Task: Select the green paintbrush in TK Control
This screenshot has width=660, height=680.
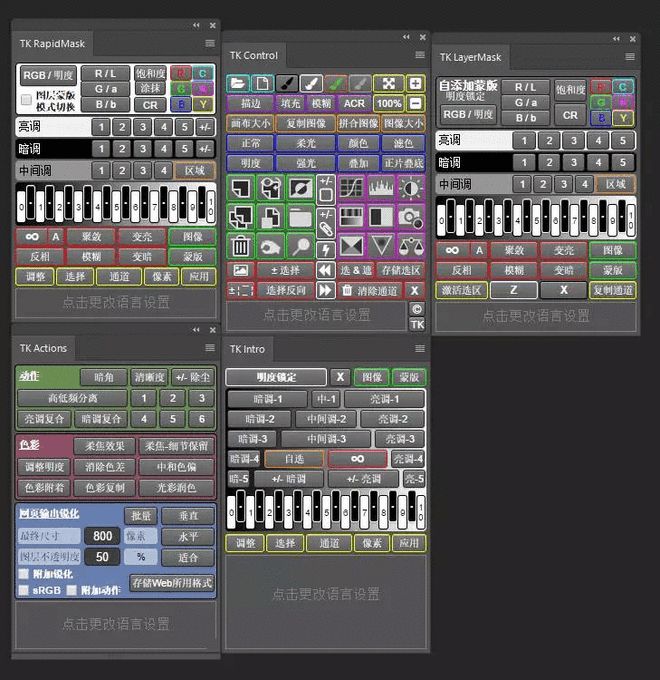Action: (336, 83)
